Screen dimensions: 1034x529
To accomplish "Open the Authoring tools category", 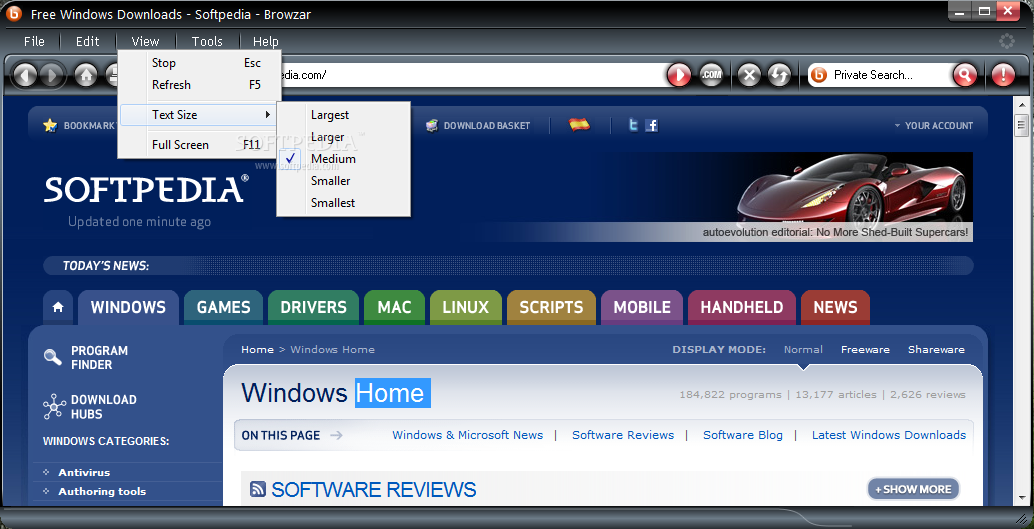I will (x=102, y=491).
